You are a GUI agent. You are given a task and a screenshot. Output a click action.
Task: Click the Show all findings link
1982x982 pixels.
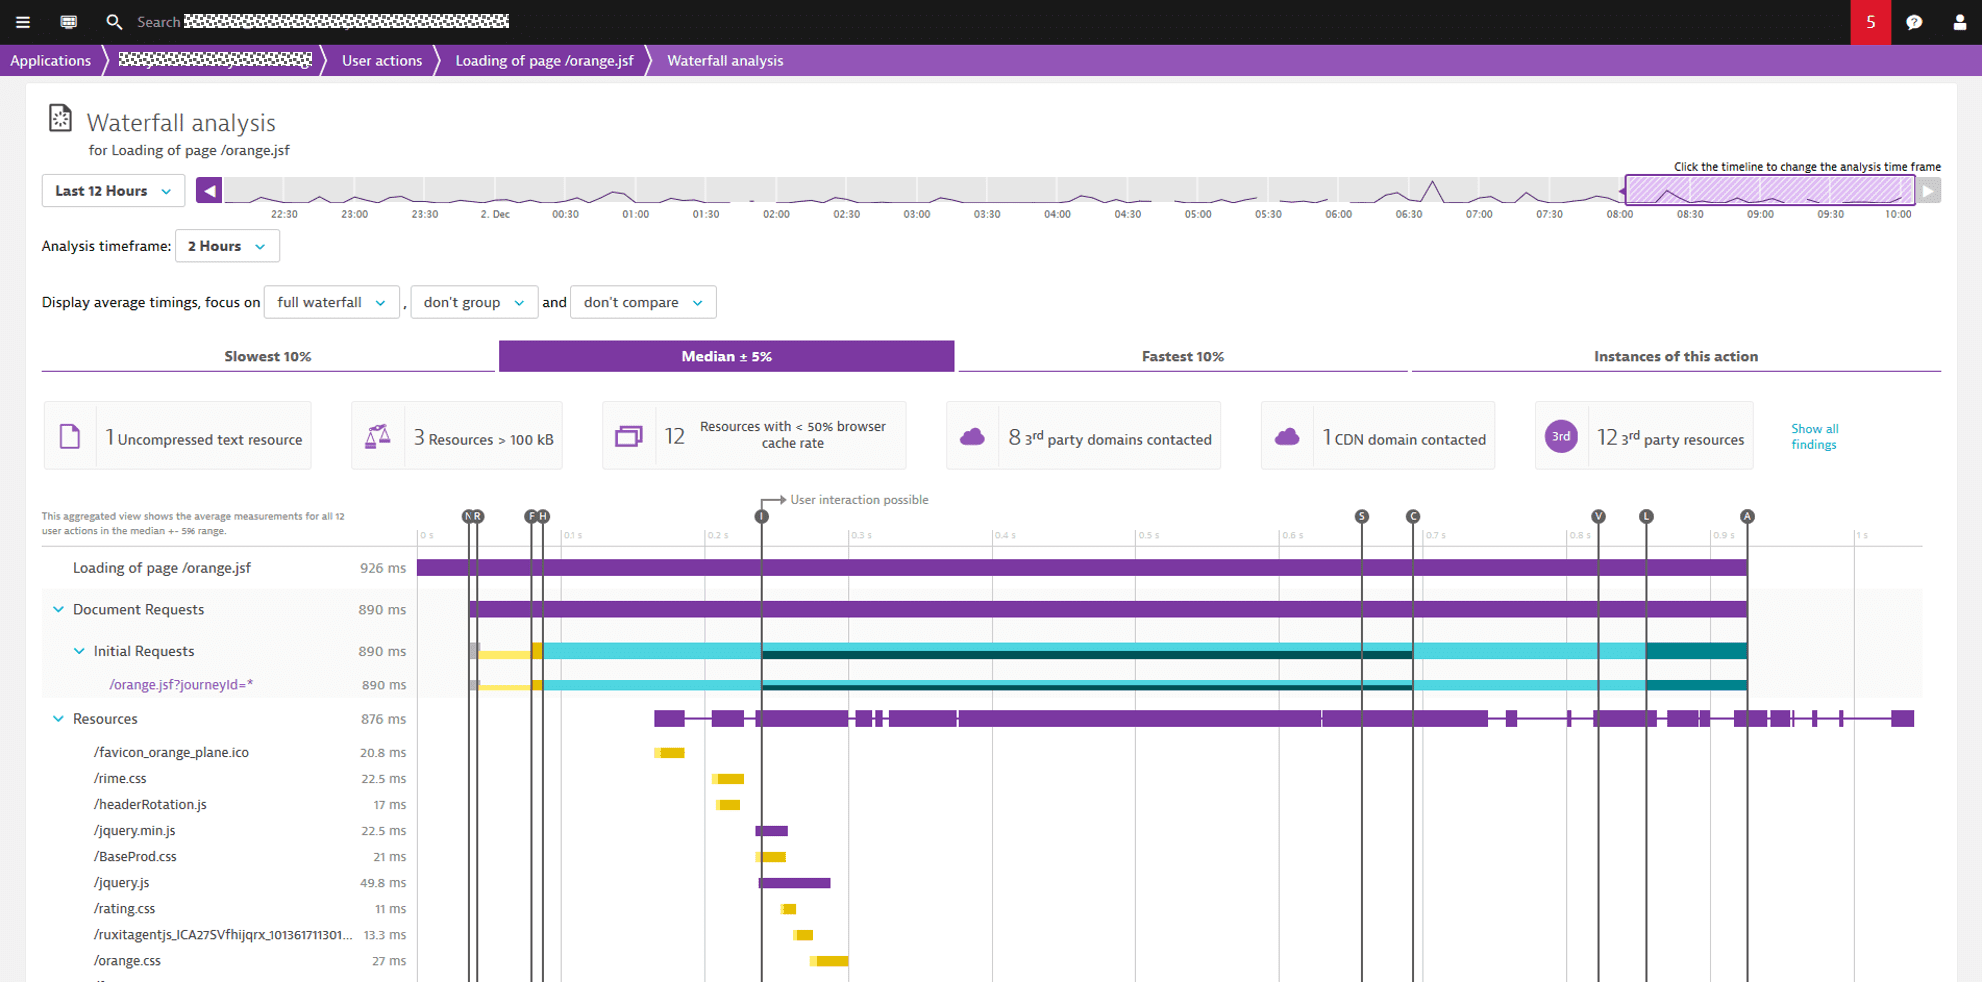[x=1814, y=436]
